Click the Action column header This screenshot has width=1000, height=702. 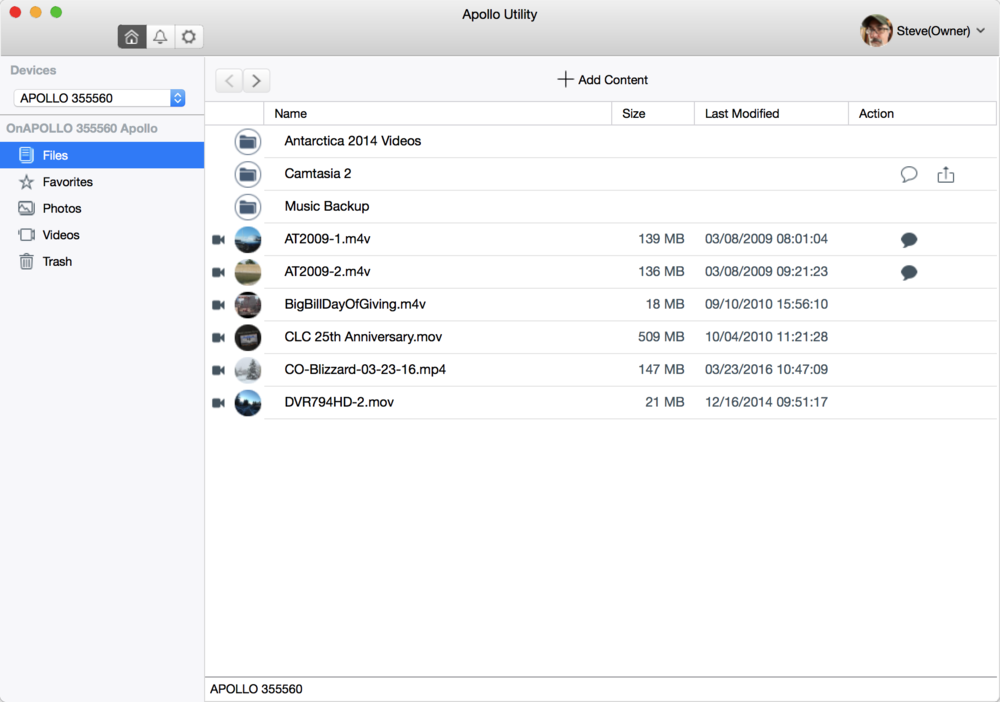pos(922,113)
